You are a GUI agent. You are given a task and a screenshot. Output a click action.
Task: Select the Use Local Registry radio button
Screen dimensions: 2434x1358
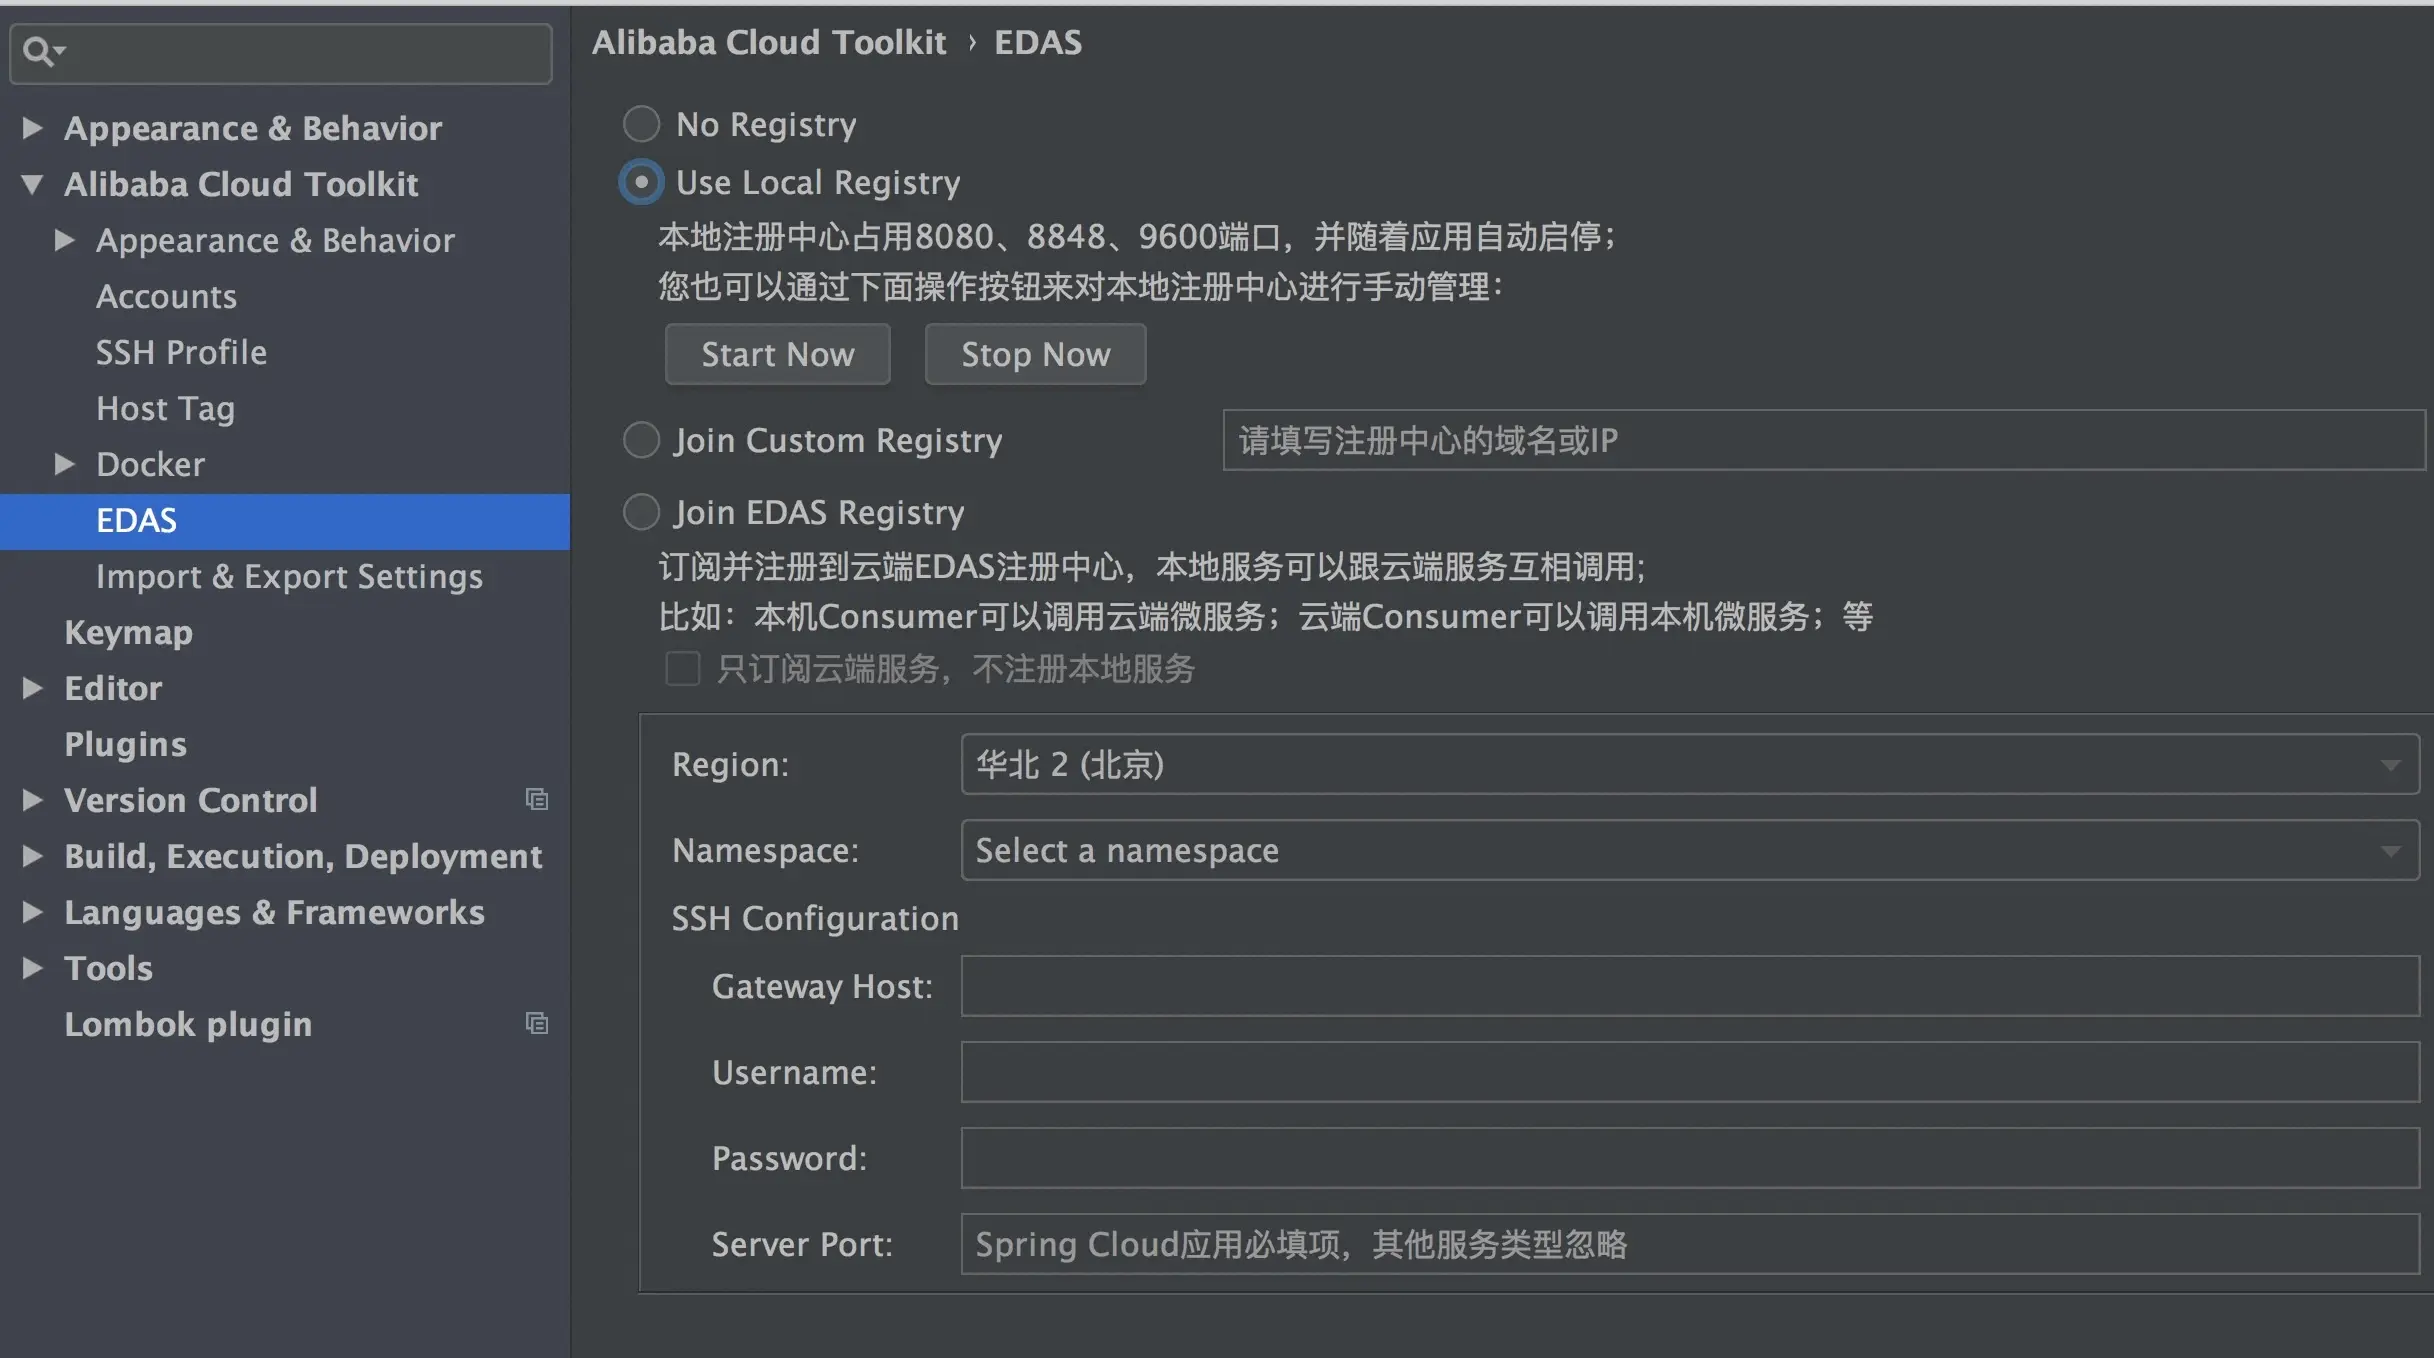[x=641, y=182]
